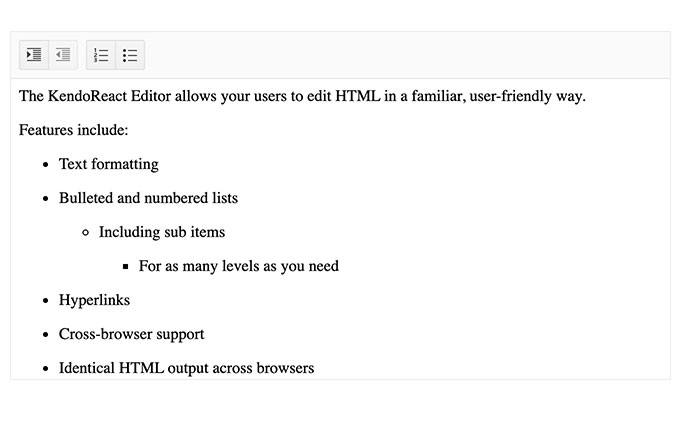Image resolution: width=680 pixels, height=441 pixels.
Task: Click the 'Including sub items' line
Action: tap(162, 232)
